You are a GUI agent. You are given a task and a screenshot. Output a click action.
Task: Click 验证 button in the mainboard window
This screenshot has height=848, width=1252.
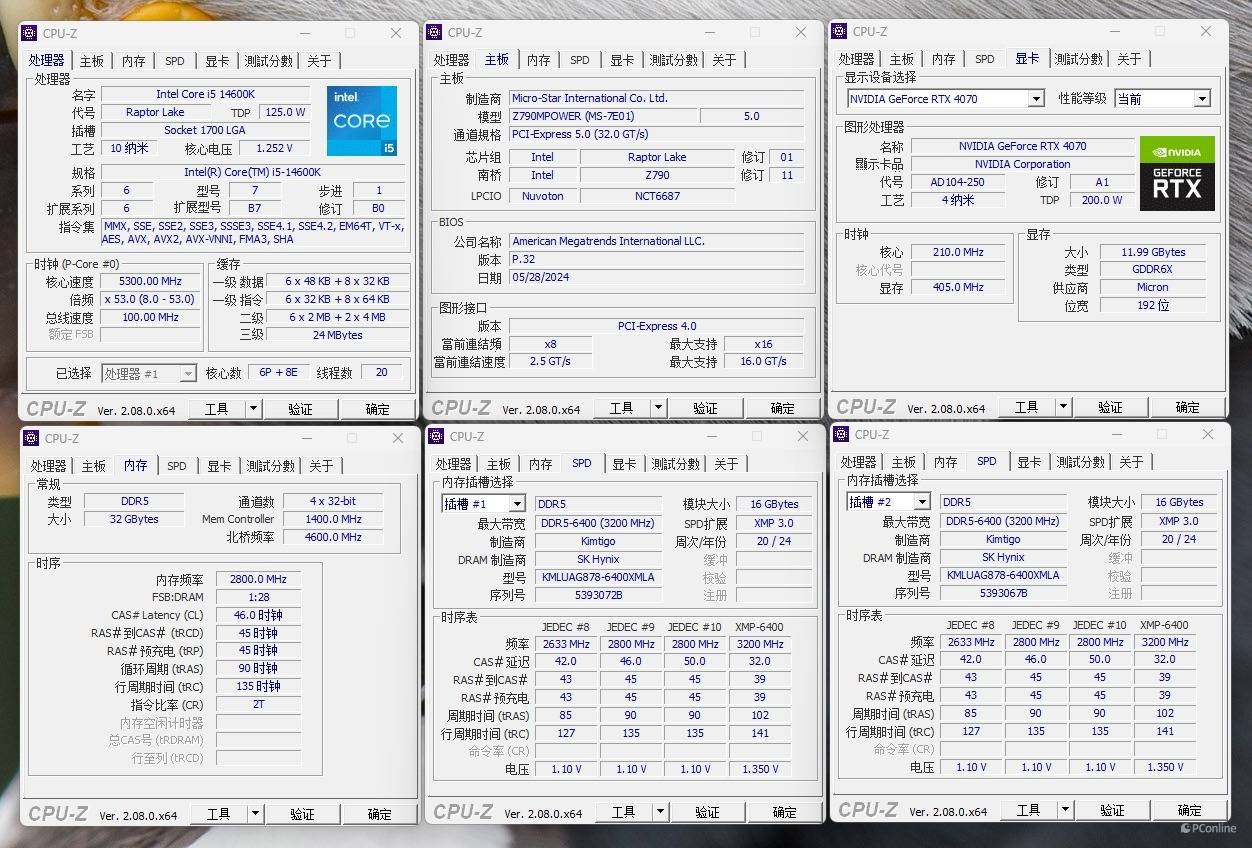[x=706, y=408]
